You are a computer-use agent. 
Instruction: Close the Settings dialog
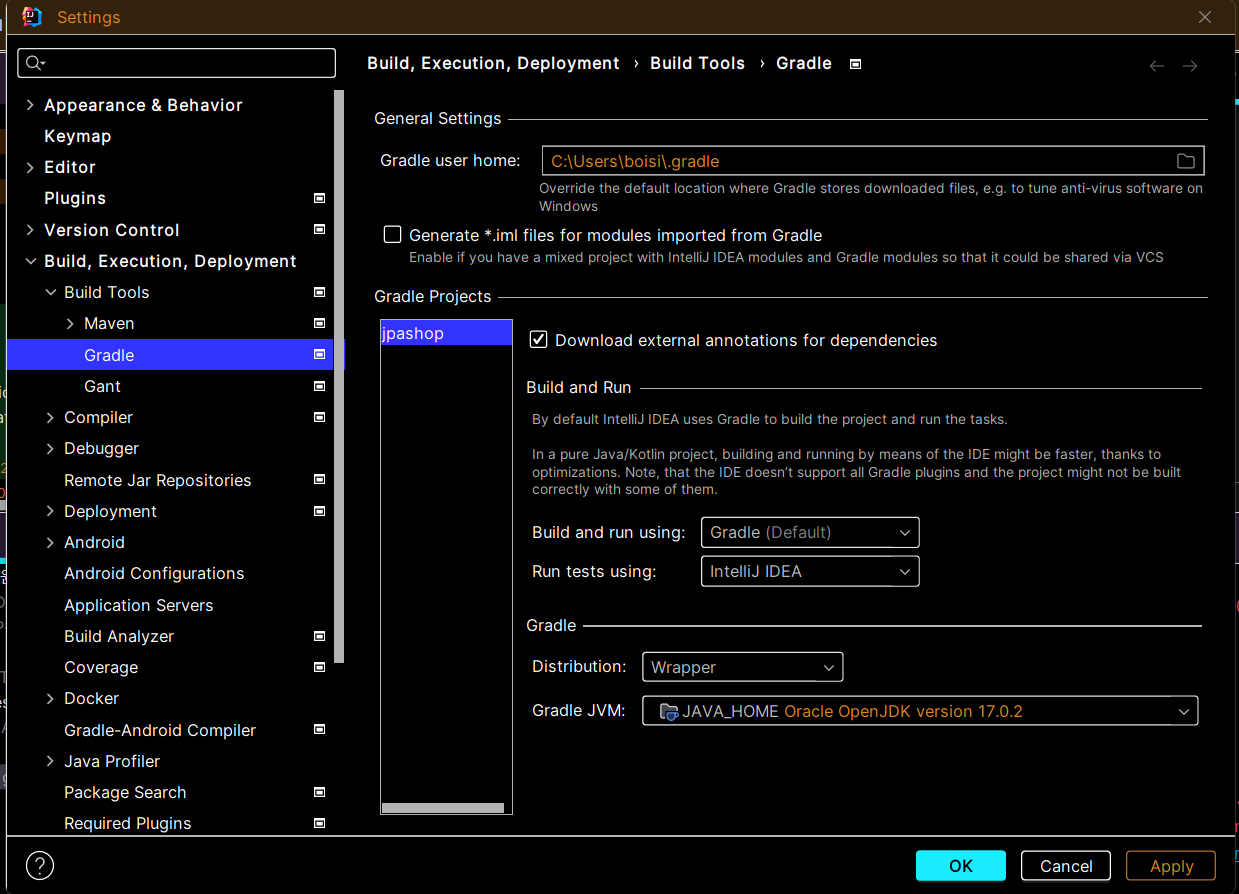point(1205,17)
